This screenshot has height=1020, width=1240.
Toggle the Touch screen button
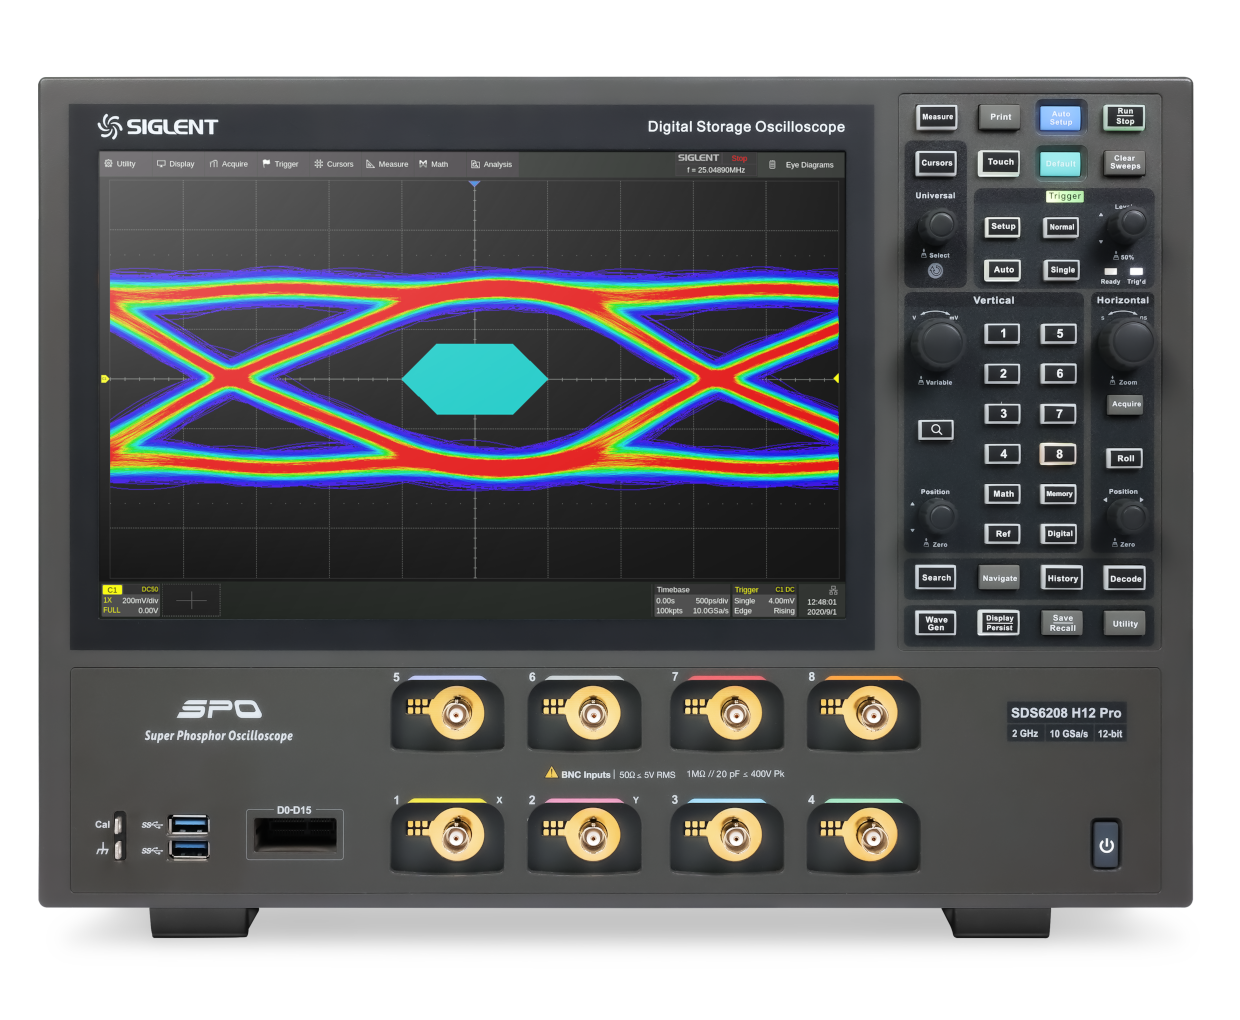click(998, 163)
